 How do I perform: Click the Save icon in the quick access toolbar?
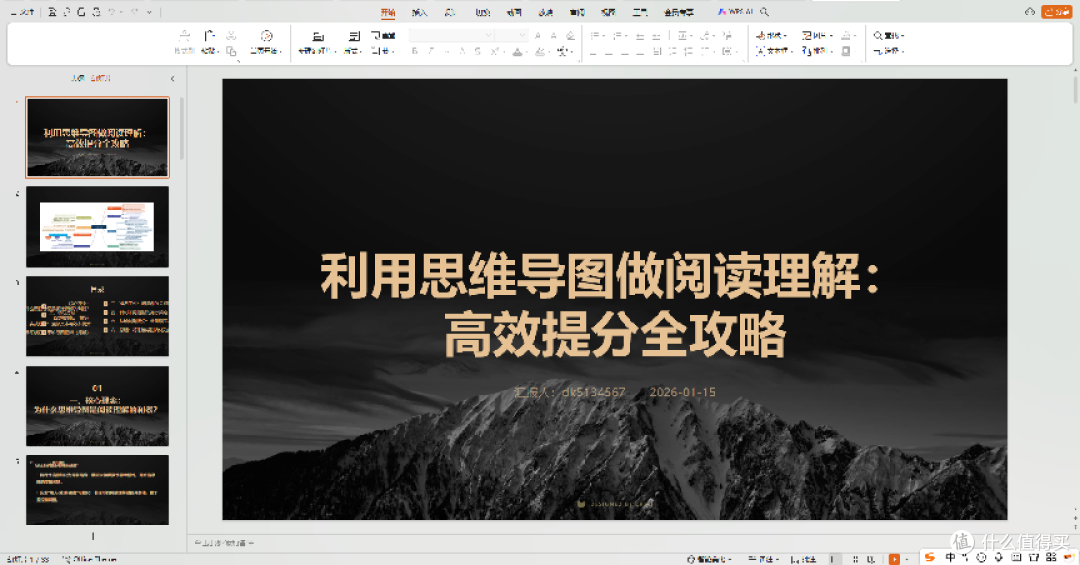pyautogui.click(x=52, y=12)
